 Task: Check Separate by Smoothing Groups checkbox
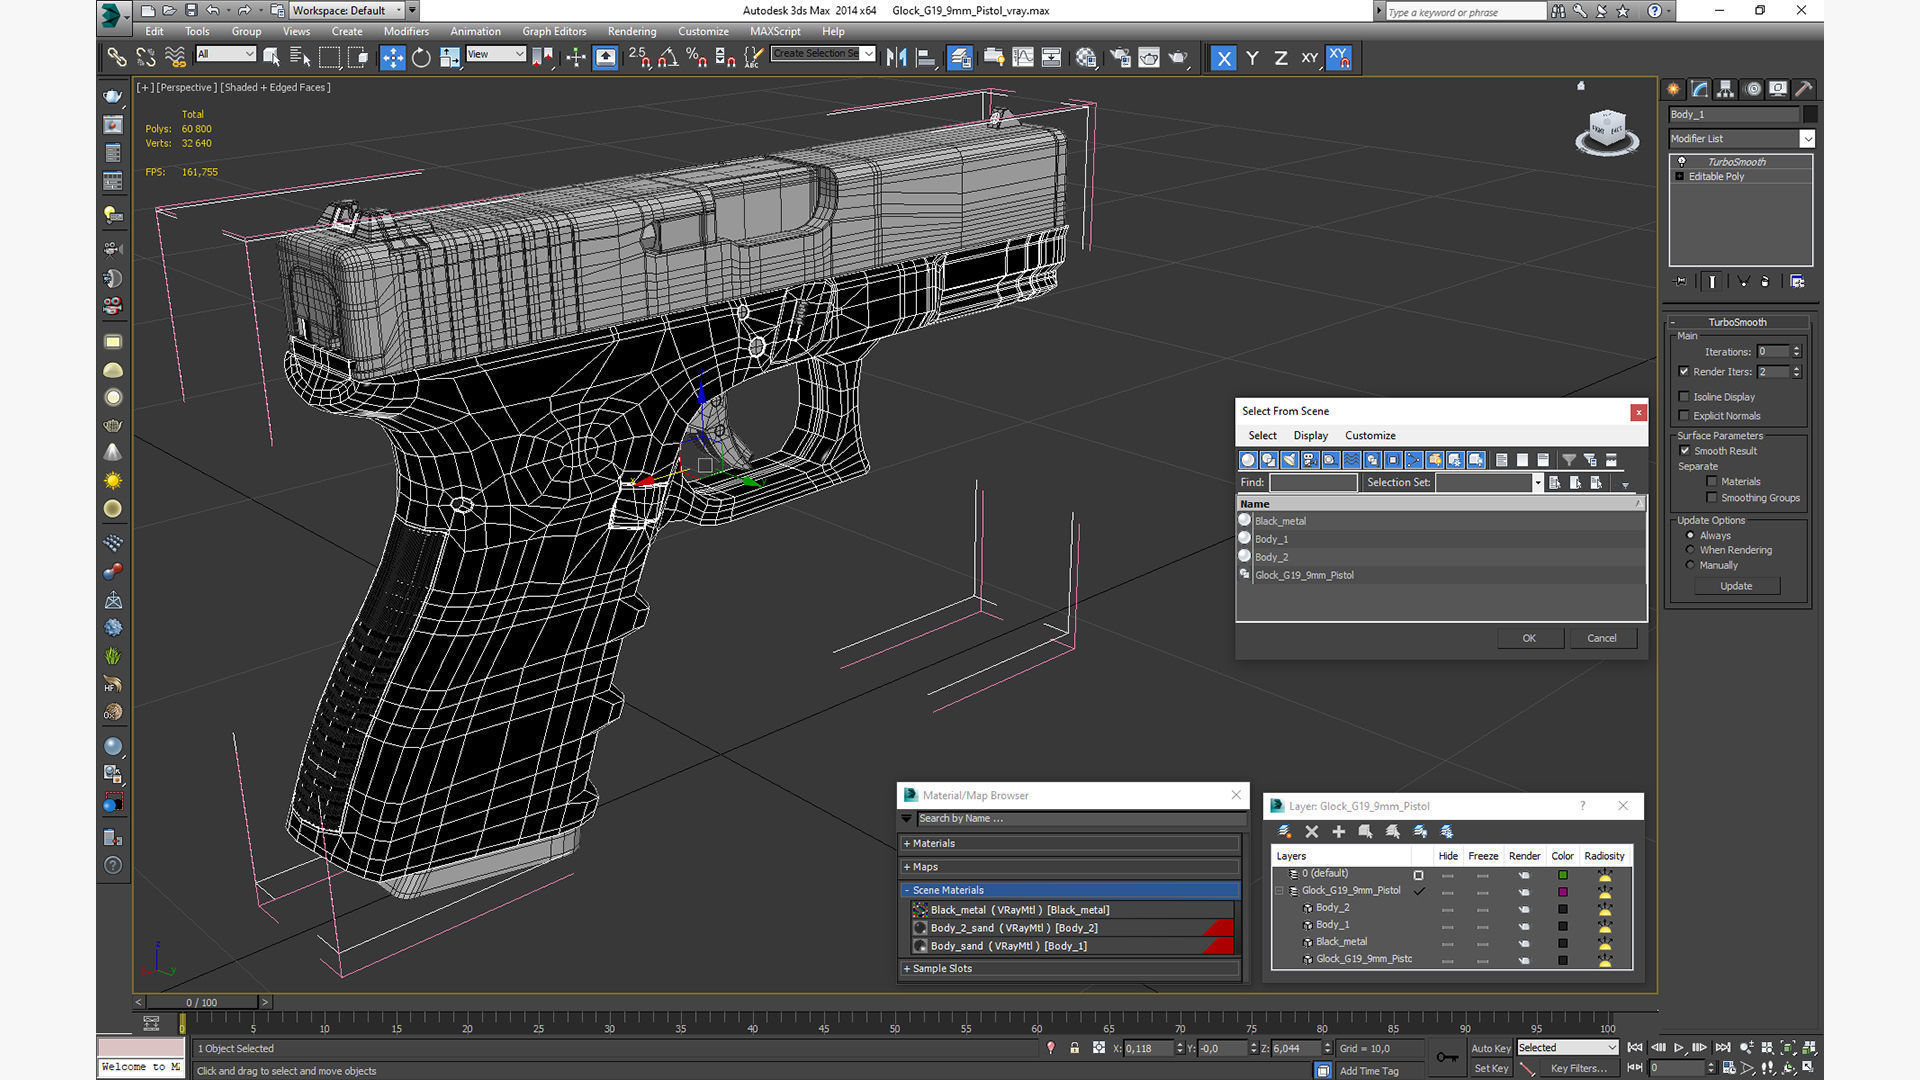1712,498
